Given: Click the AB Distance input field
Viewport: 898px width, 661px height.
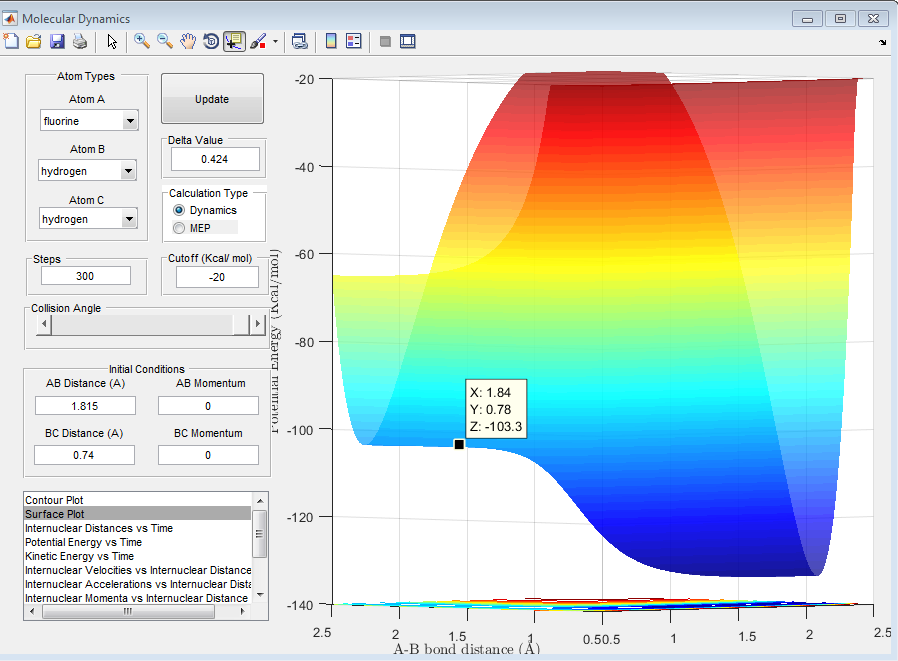Looking at the screenshot, I should pyautogui.click(x=85, y=405).
